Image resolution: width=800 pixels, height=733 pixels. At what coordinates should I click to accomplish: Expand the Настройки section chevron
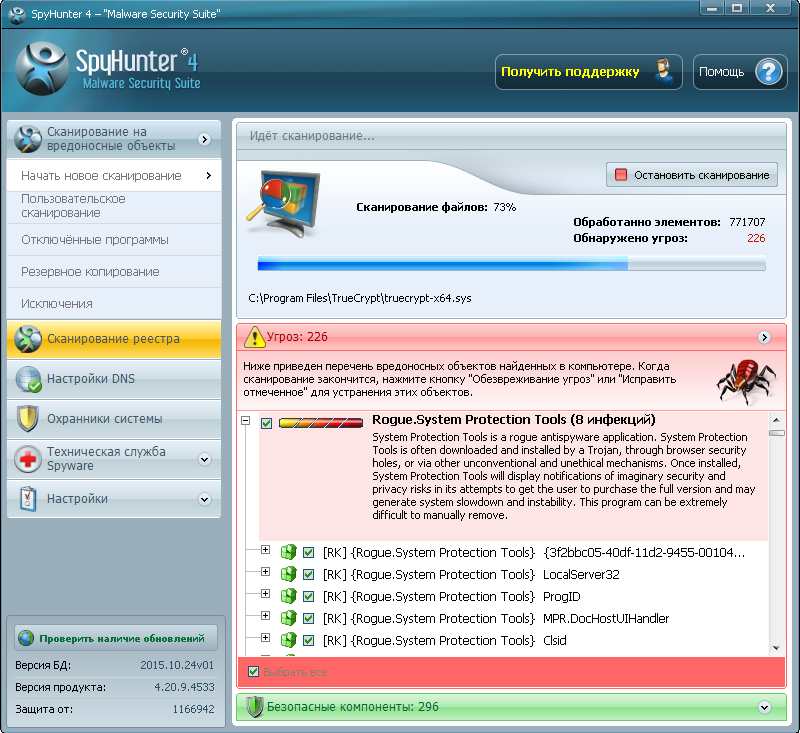point(204,499)
